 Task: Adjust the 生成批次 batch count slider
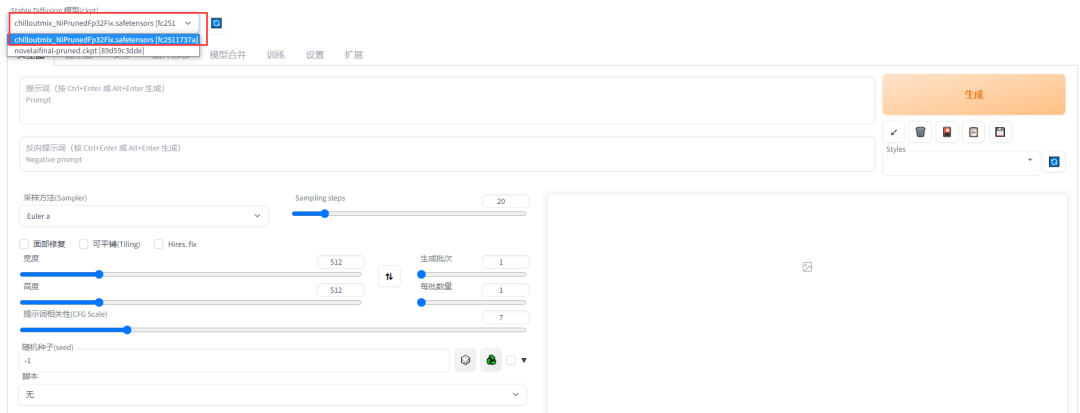coord(472,274)
